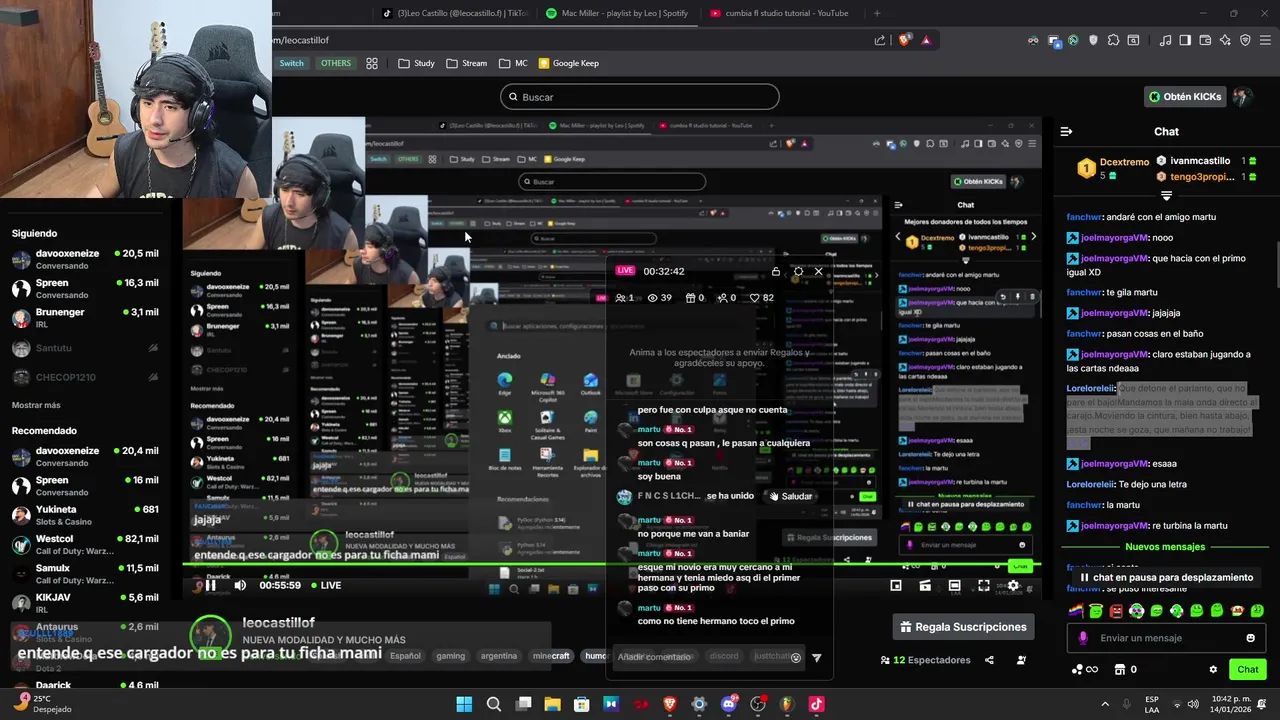Viewport: 1280px width, 720px height.
Task: Click the send arrow in the overlay comment box
Action: [x=816, y=657]
